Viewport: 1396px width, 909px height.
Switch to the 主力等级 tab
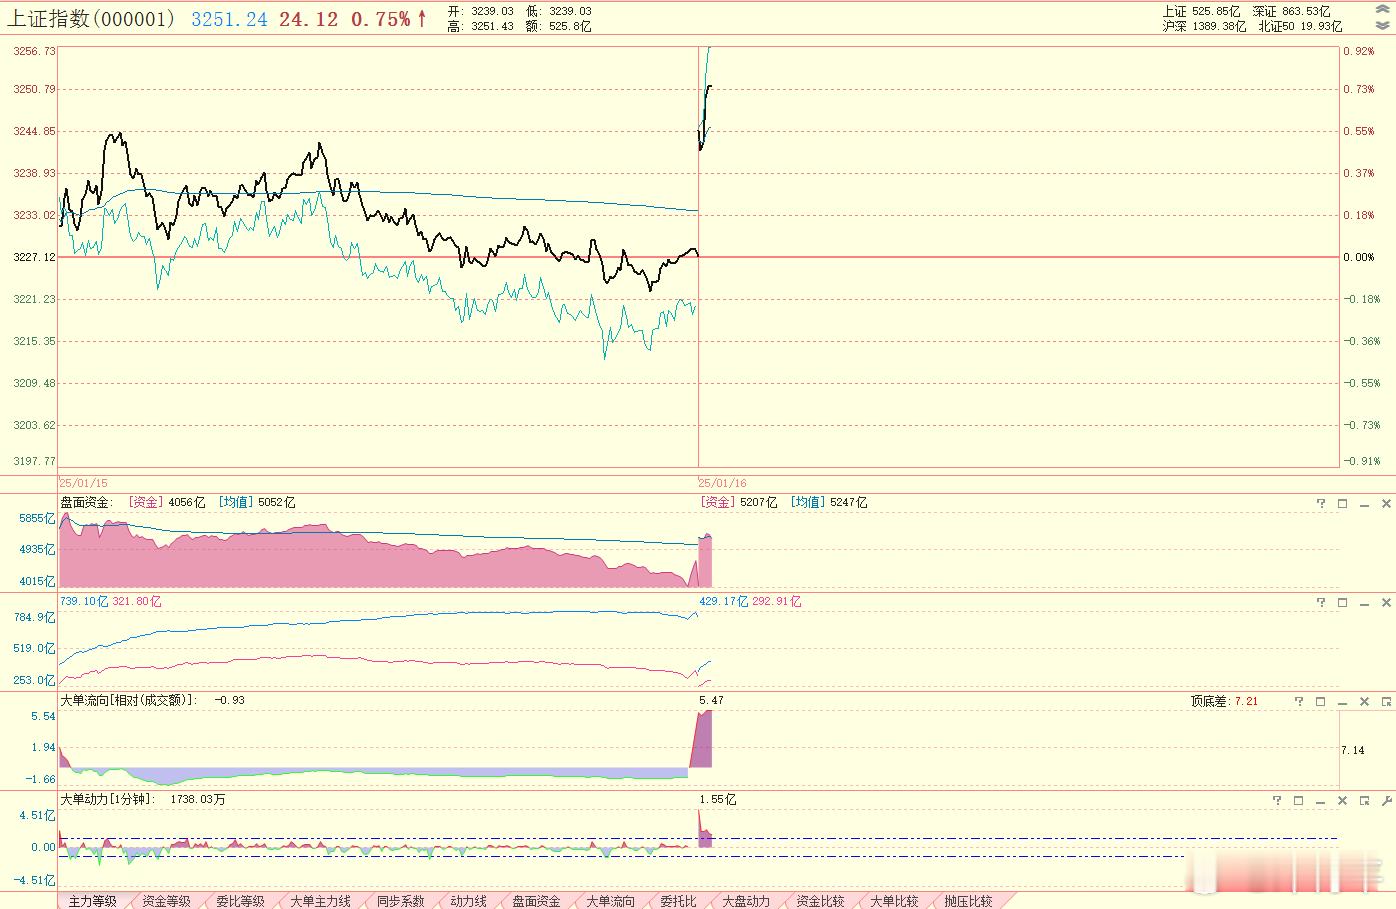tap(92, 901)
